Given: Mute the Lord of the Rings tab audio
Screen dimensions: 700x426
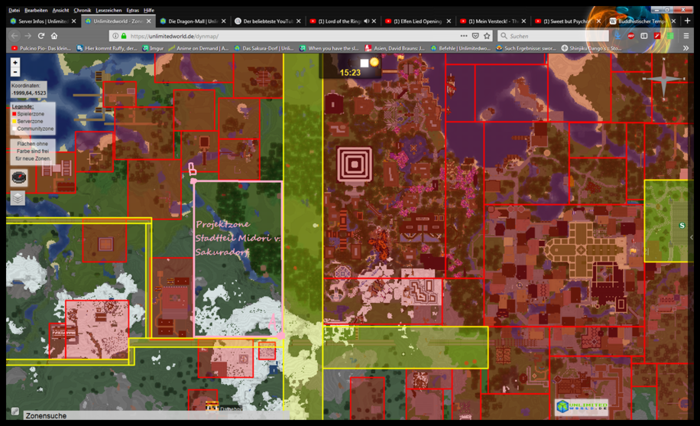Looking at the screenshot, I should point(367,21).
